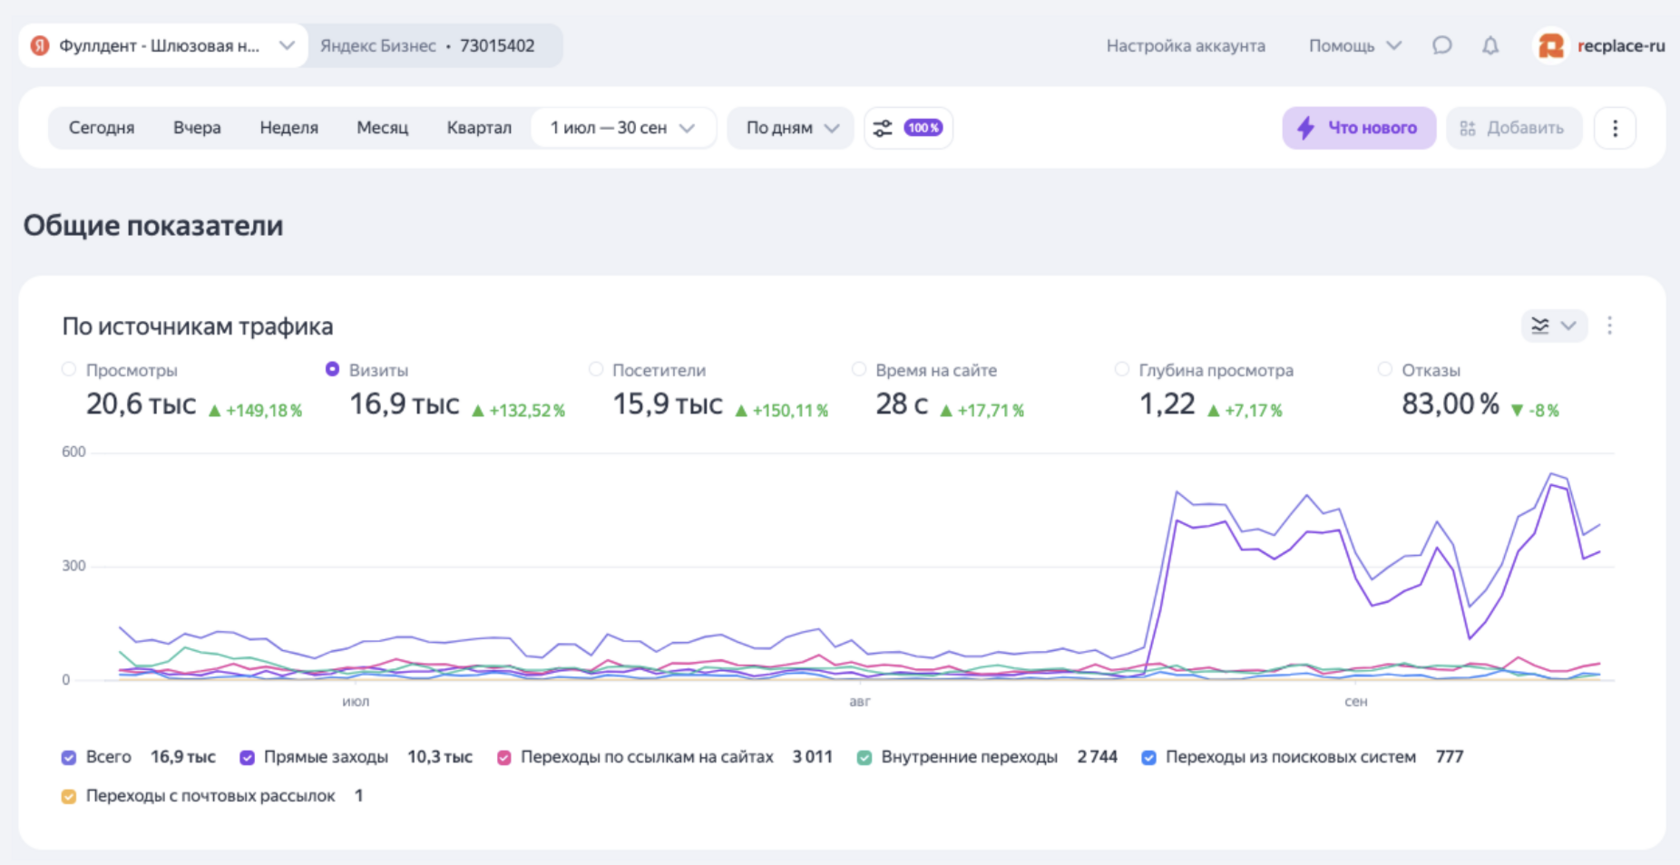Open the notifications bell
1680x865 pixels.
pyautogui.click(x=1490, y=46)
